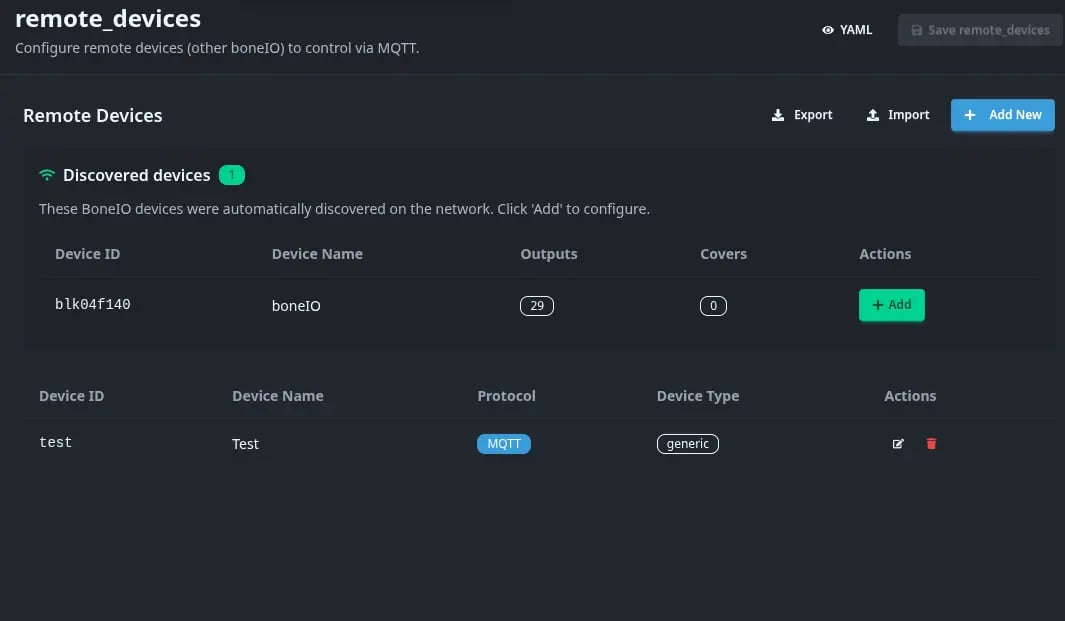Click the generic device type badge
The image size is (1065, 621).
coord(687,443)
